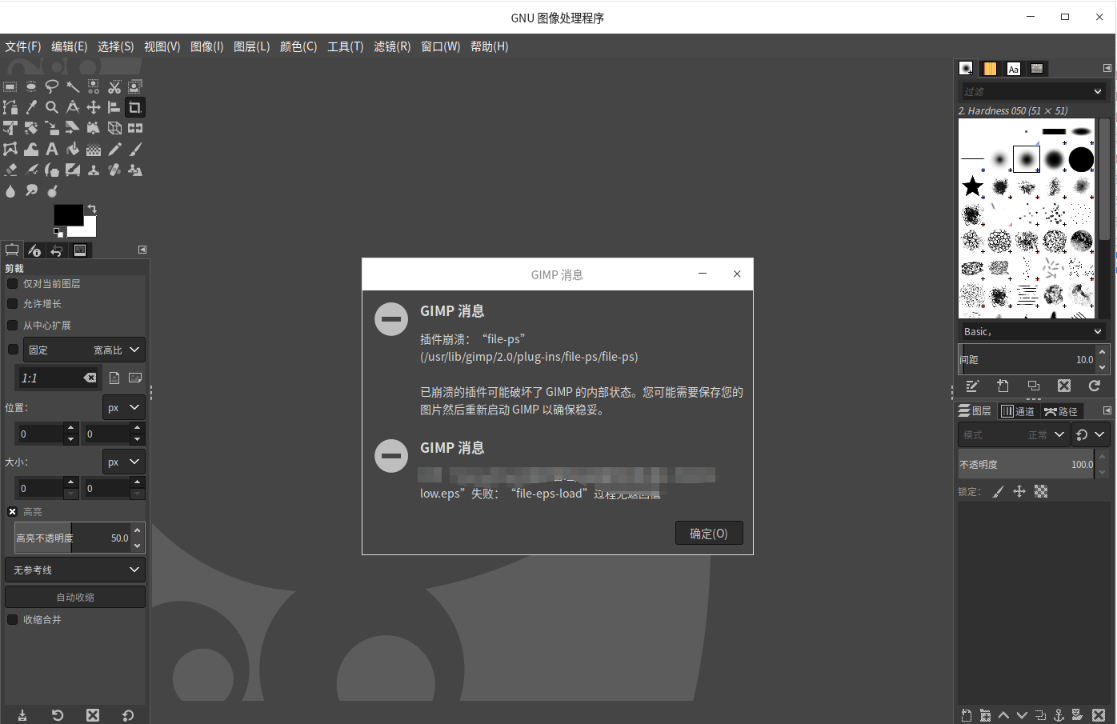Viewport: 1117px width, 724px height.
Task: Open the 无参考线 guides dropdown
Action: pos(74,569)
